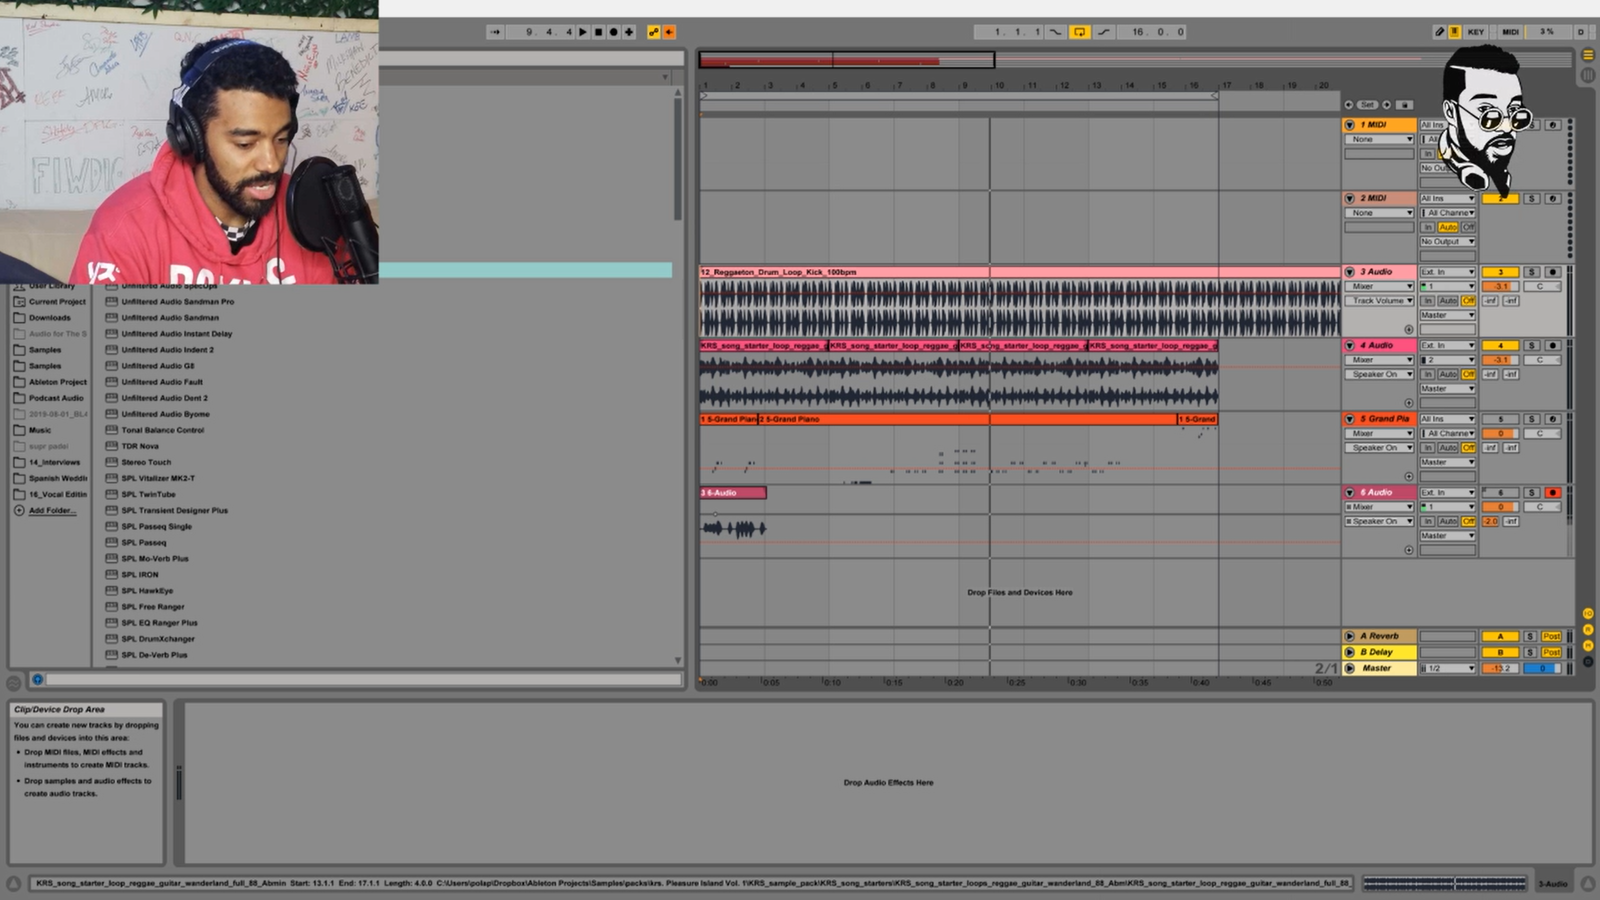Deactivate the 4 Audio track activator
Image resolution: width=1600 pixels, height=900 pixels.
(1500, 346)
